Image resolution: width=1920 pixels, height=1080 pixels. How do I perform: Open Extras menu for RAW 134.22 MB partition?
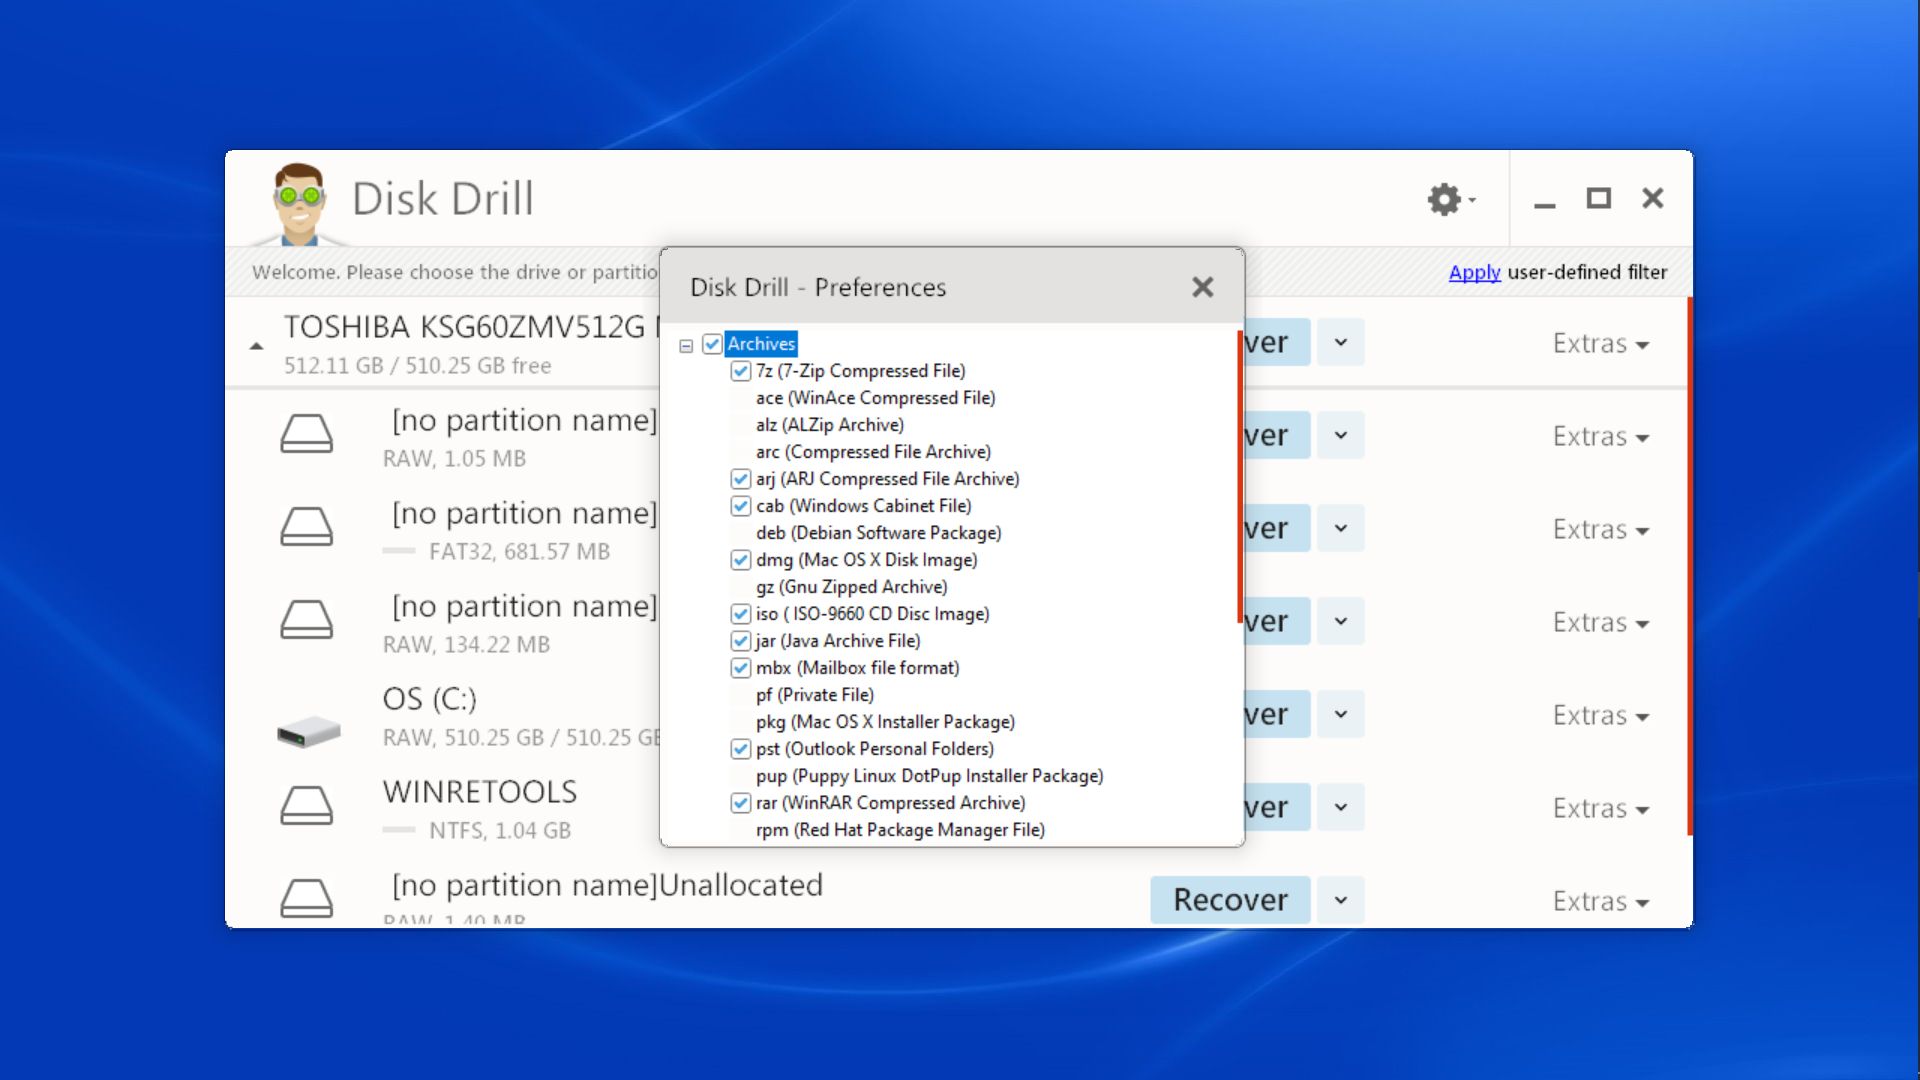tap(1600, 622)
